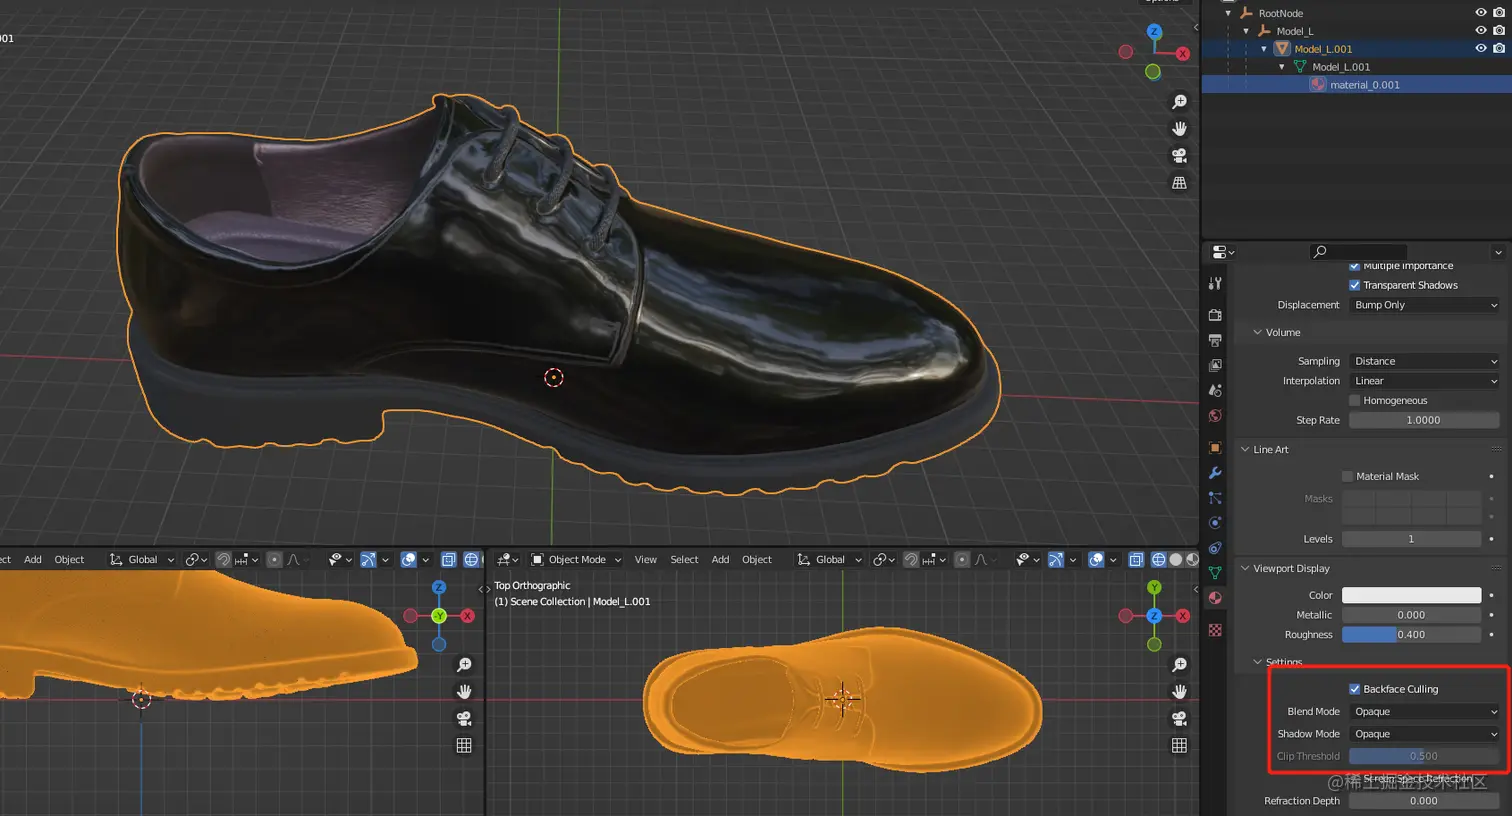Open the Modifier properties wrench icon
The height and width of the screenshot is (816, 1512).
[x=1215, y=473]
